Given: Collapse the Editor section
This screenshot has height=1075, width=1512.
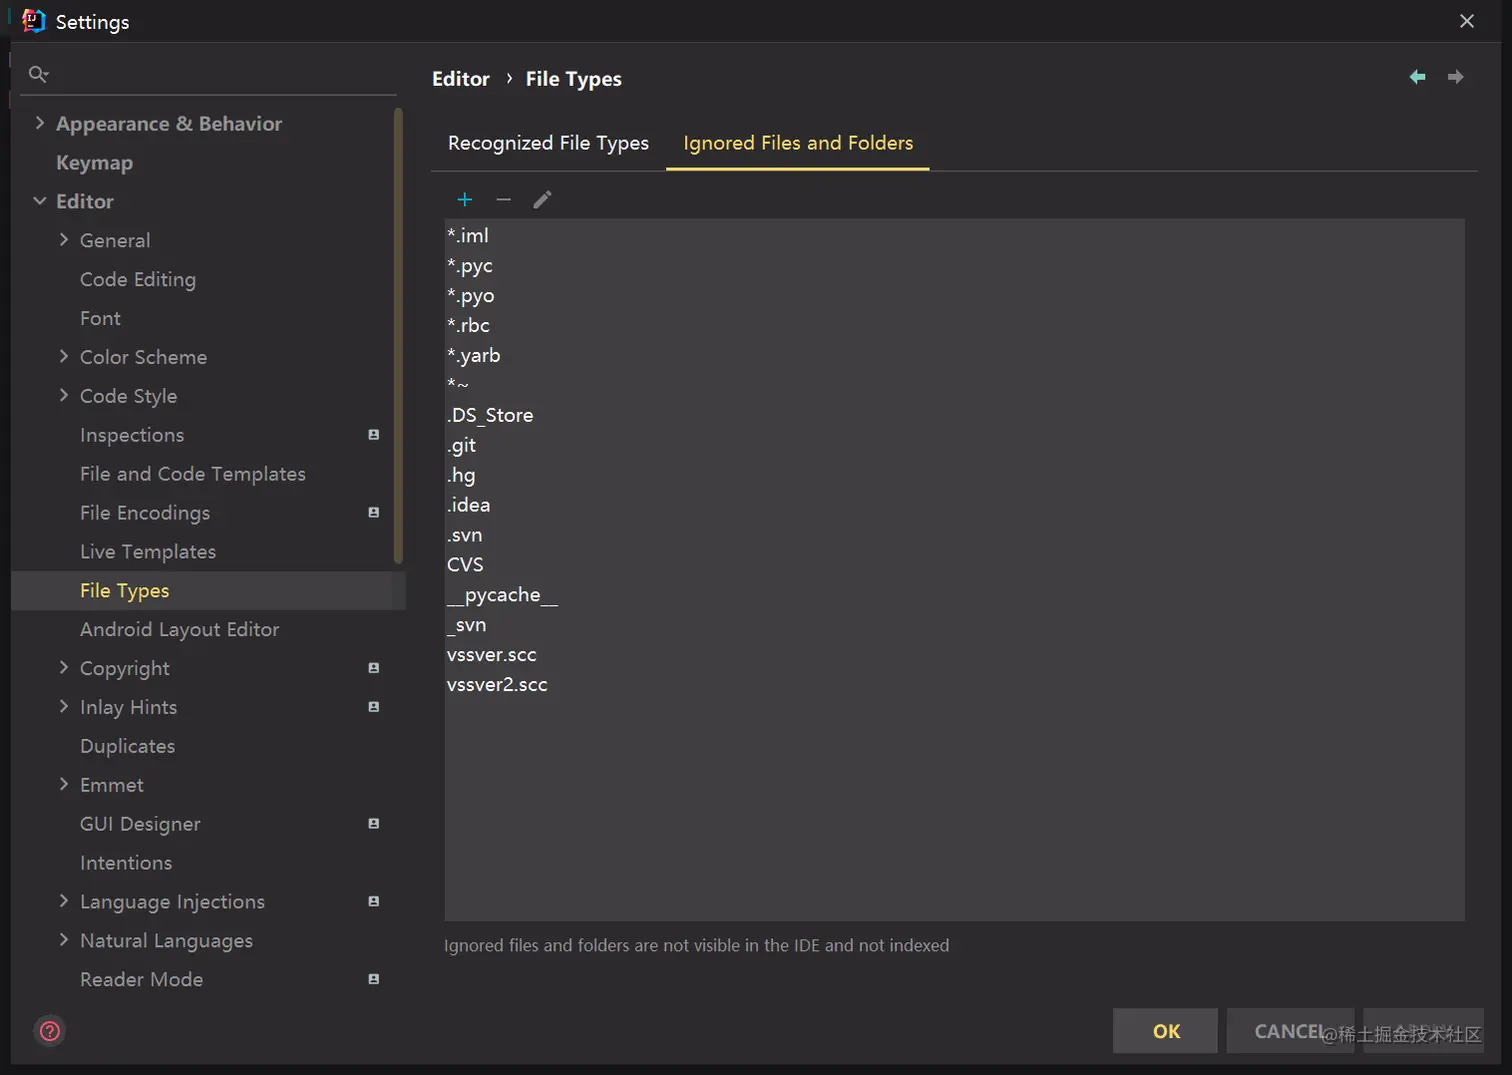Looking at the screenshot, I should coord(40,201).
